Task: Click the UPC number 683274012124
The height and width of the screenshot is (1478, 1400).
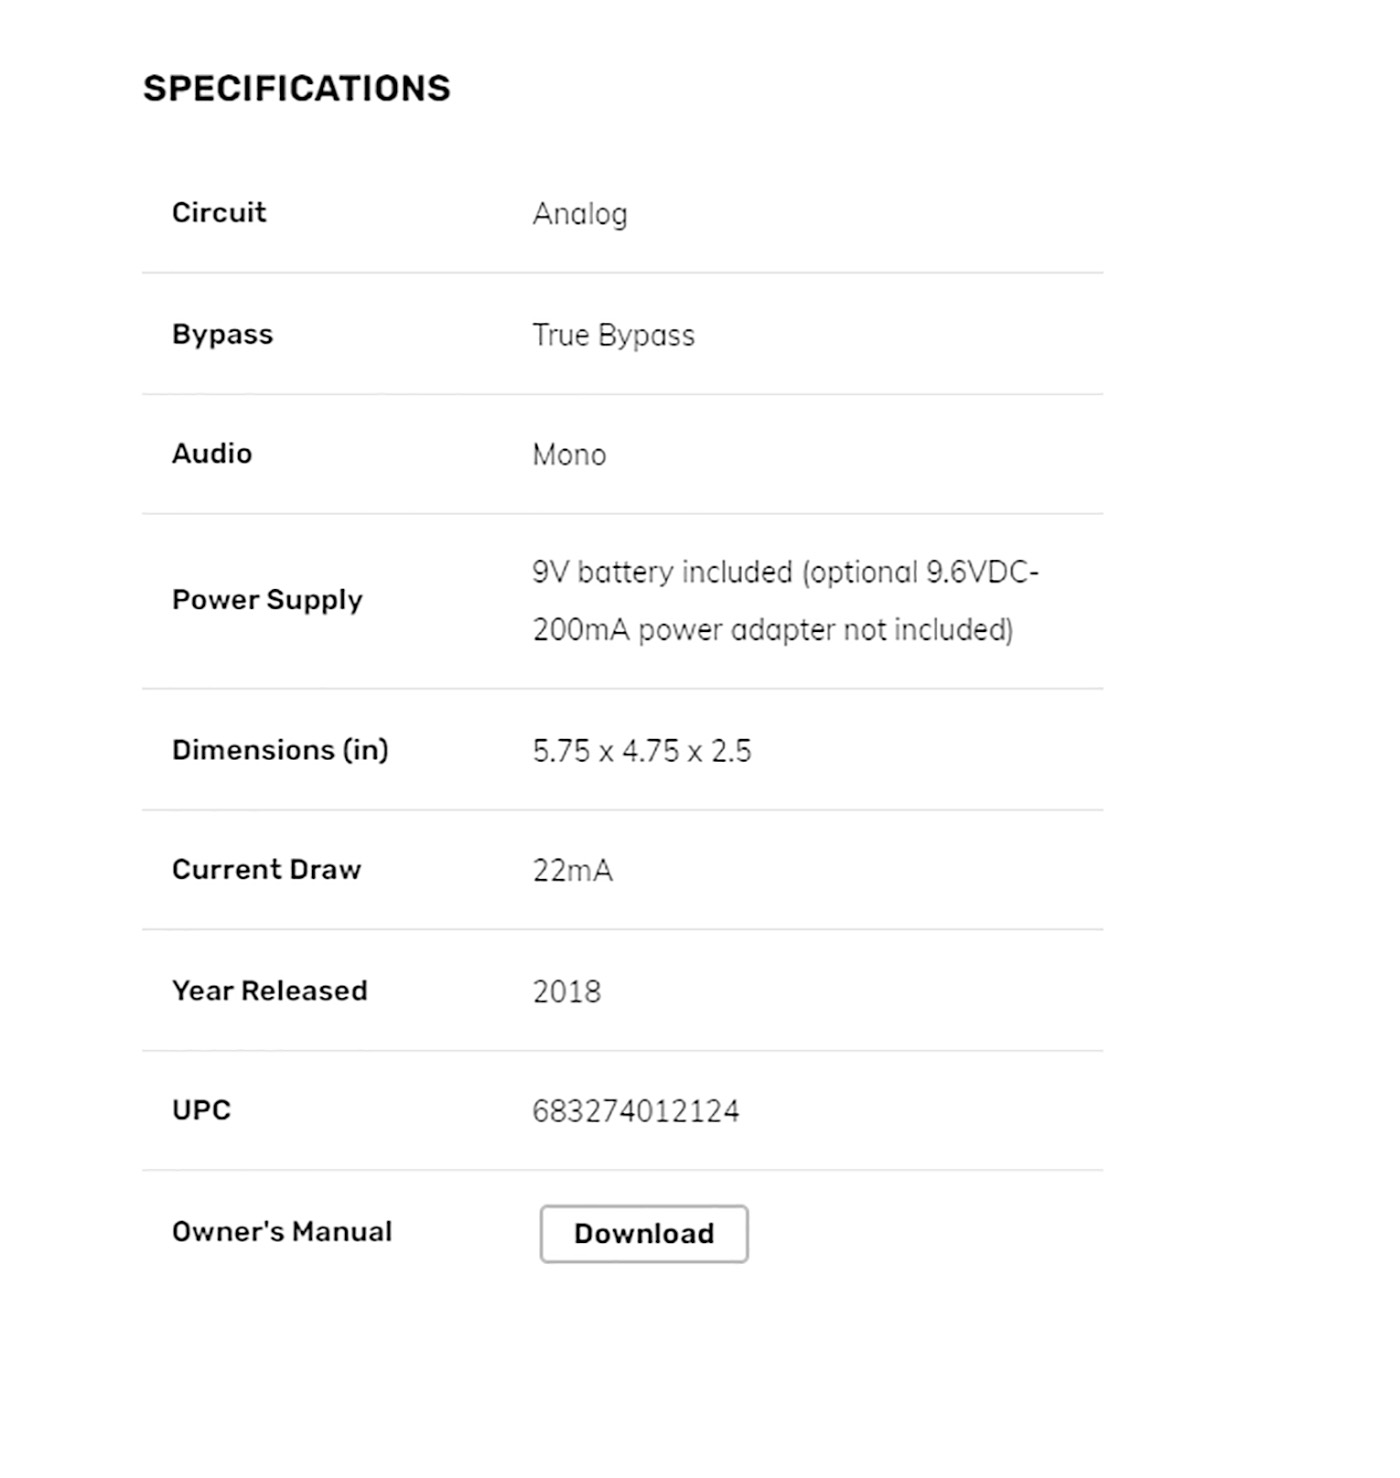Action: (636, 1111)
